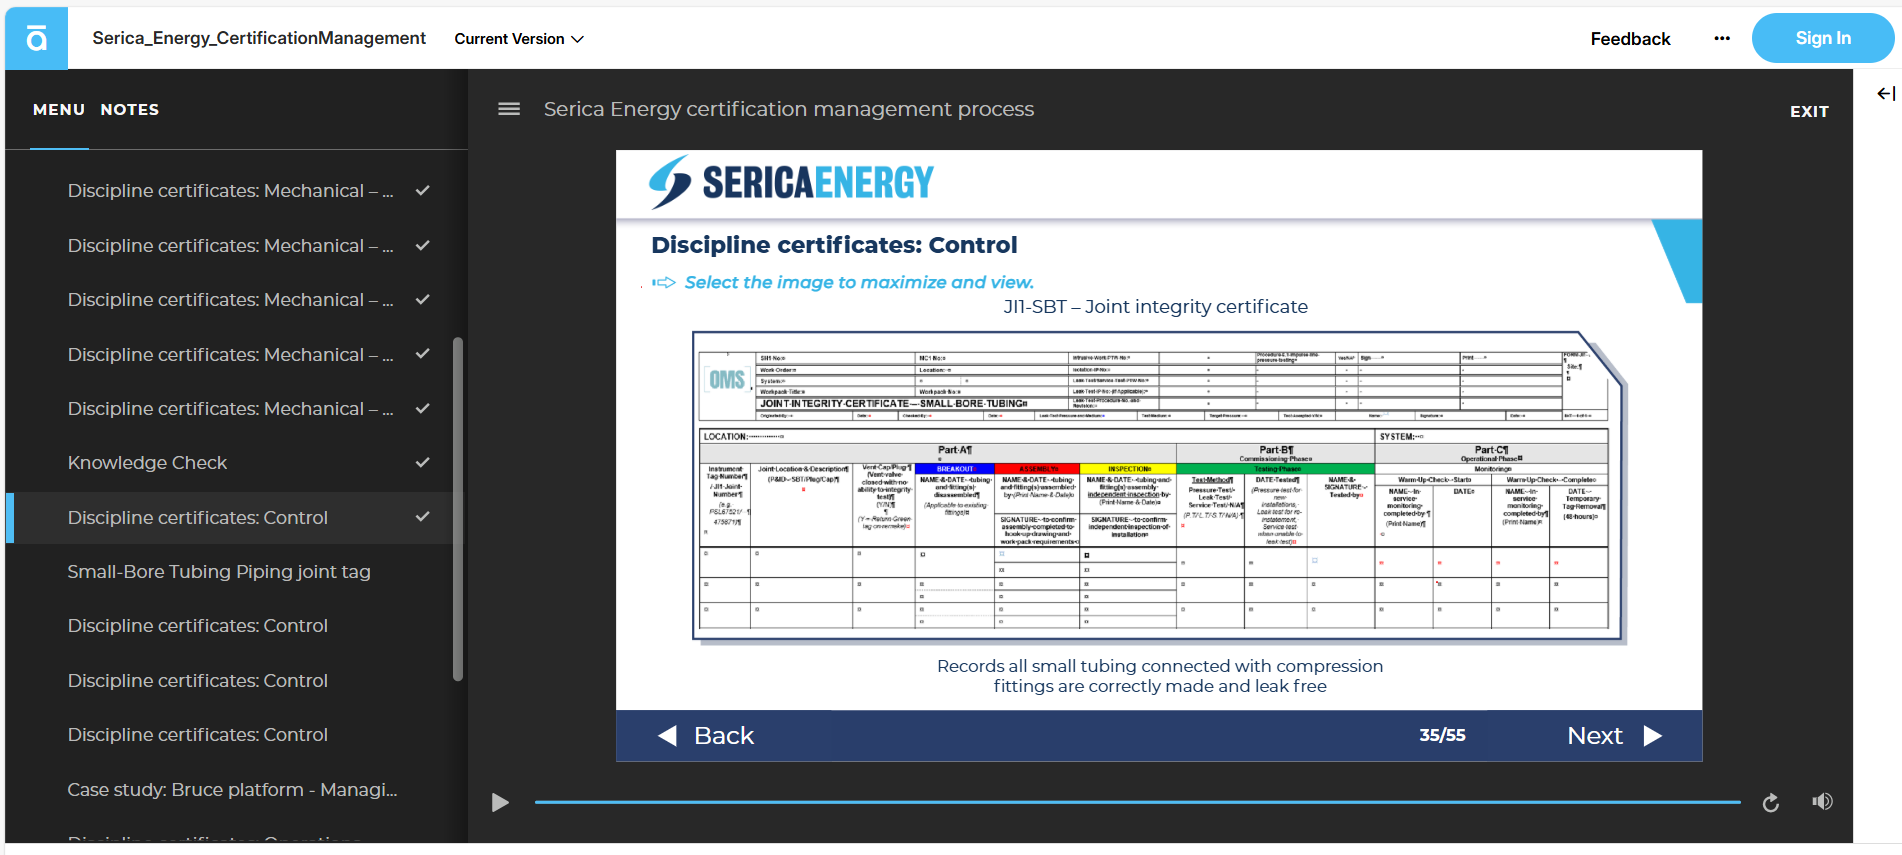Image resolution: width=1902 pixels, height=855 pixels.
Task: Collapse the right panel arrow icon
Action: tap(1886, 94)
